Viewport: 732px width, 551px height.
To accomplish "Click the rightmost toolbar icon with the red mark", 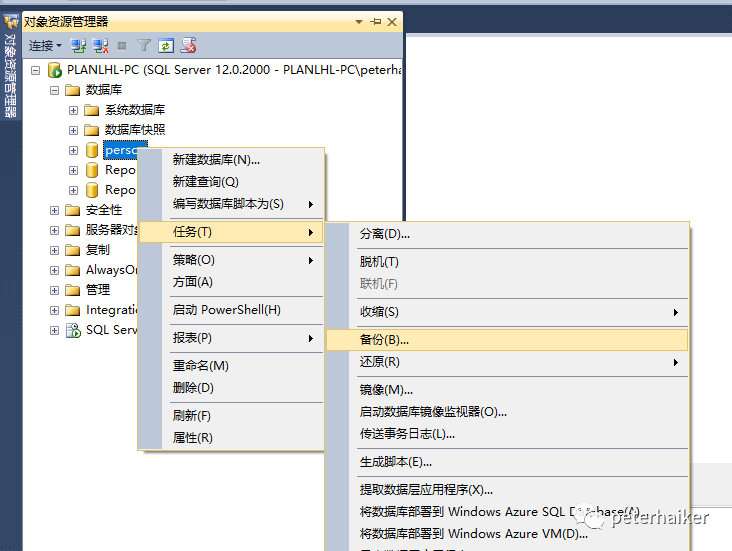I will (x=189, y=45).
